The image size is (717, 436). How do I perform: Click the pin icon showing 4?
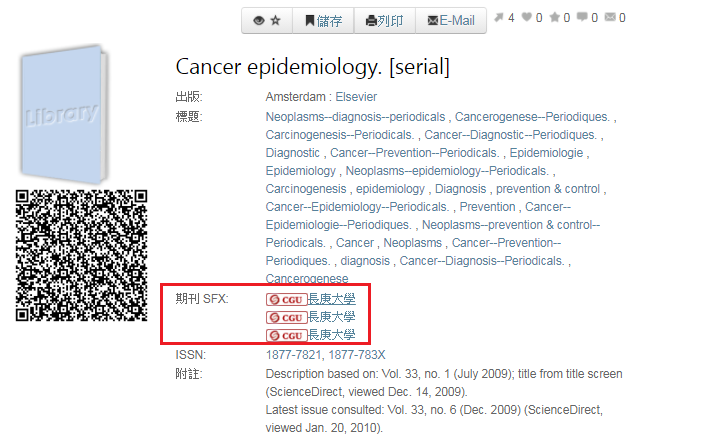tap(499, 17)
